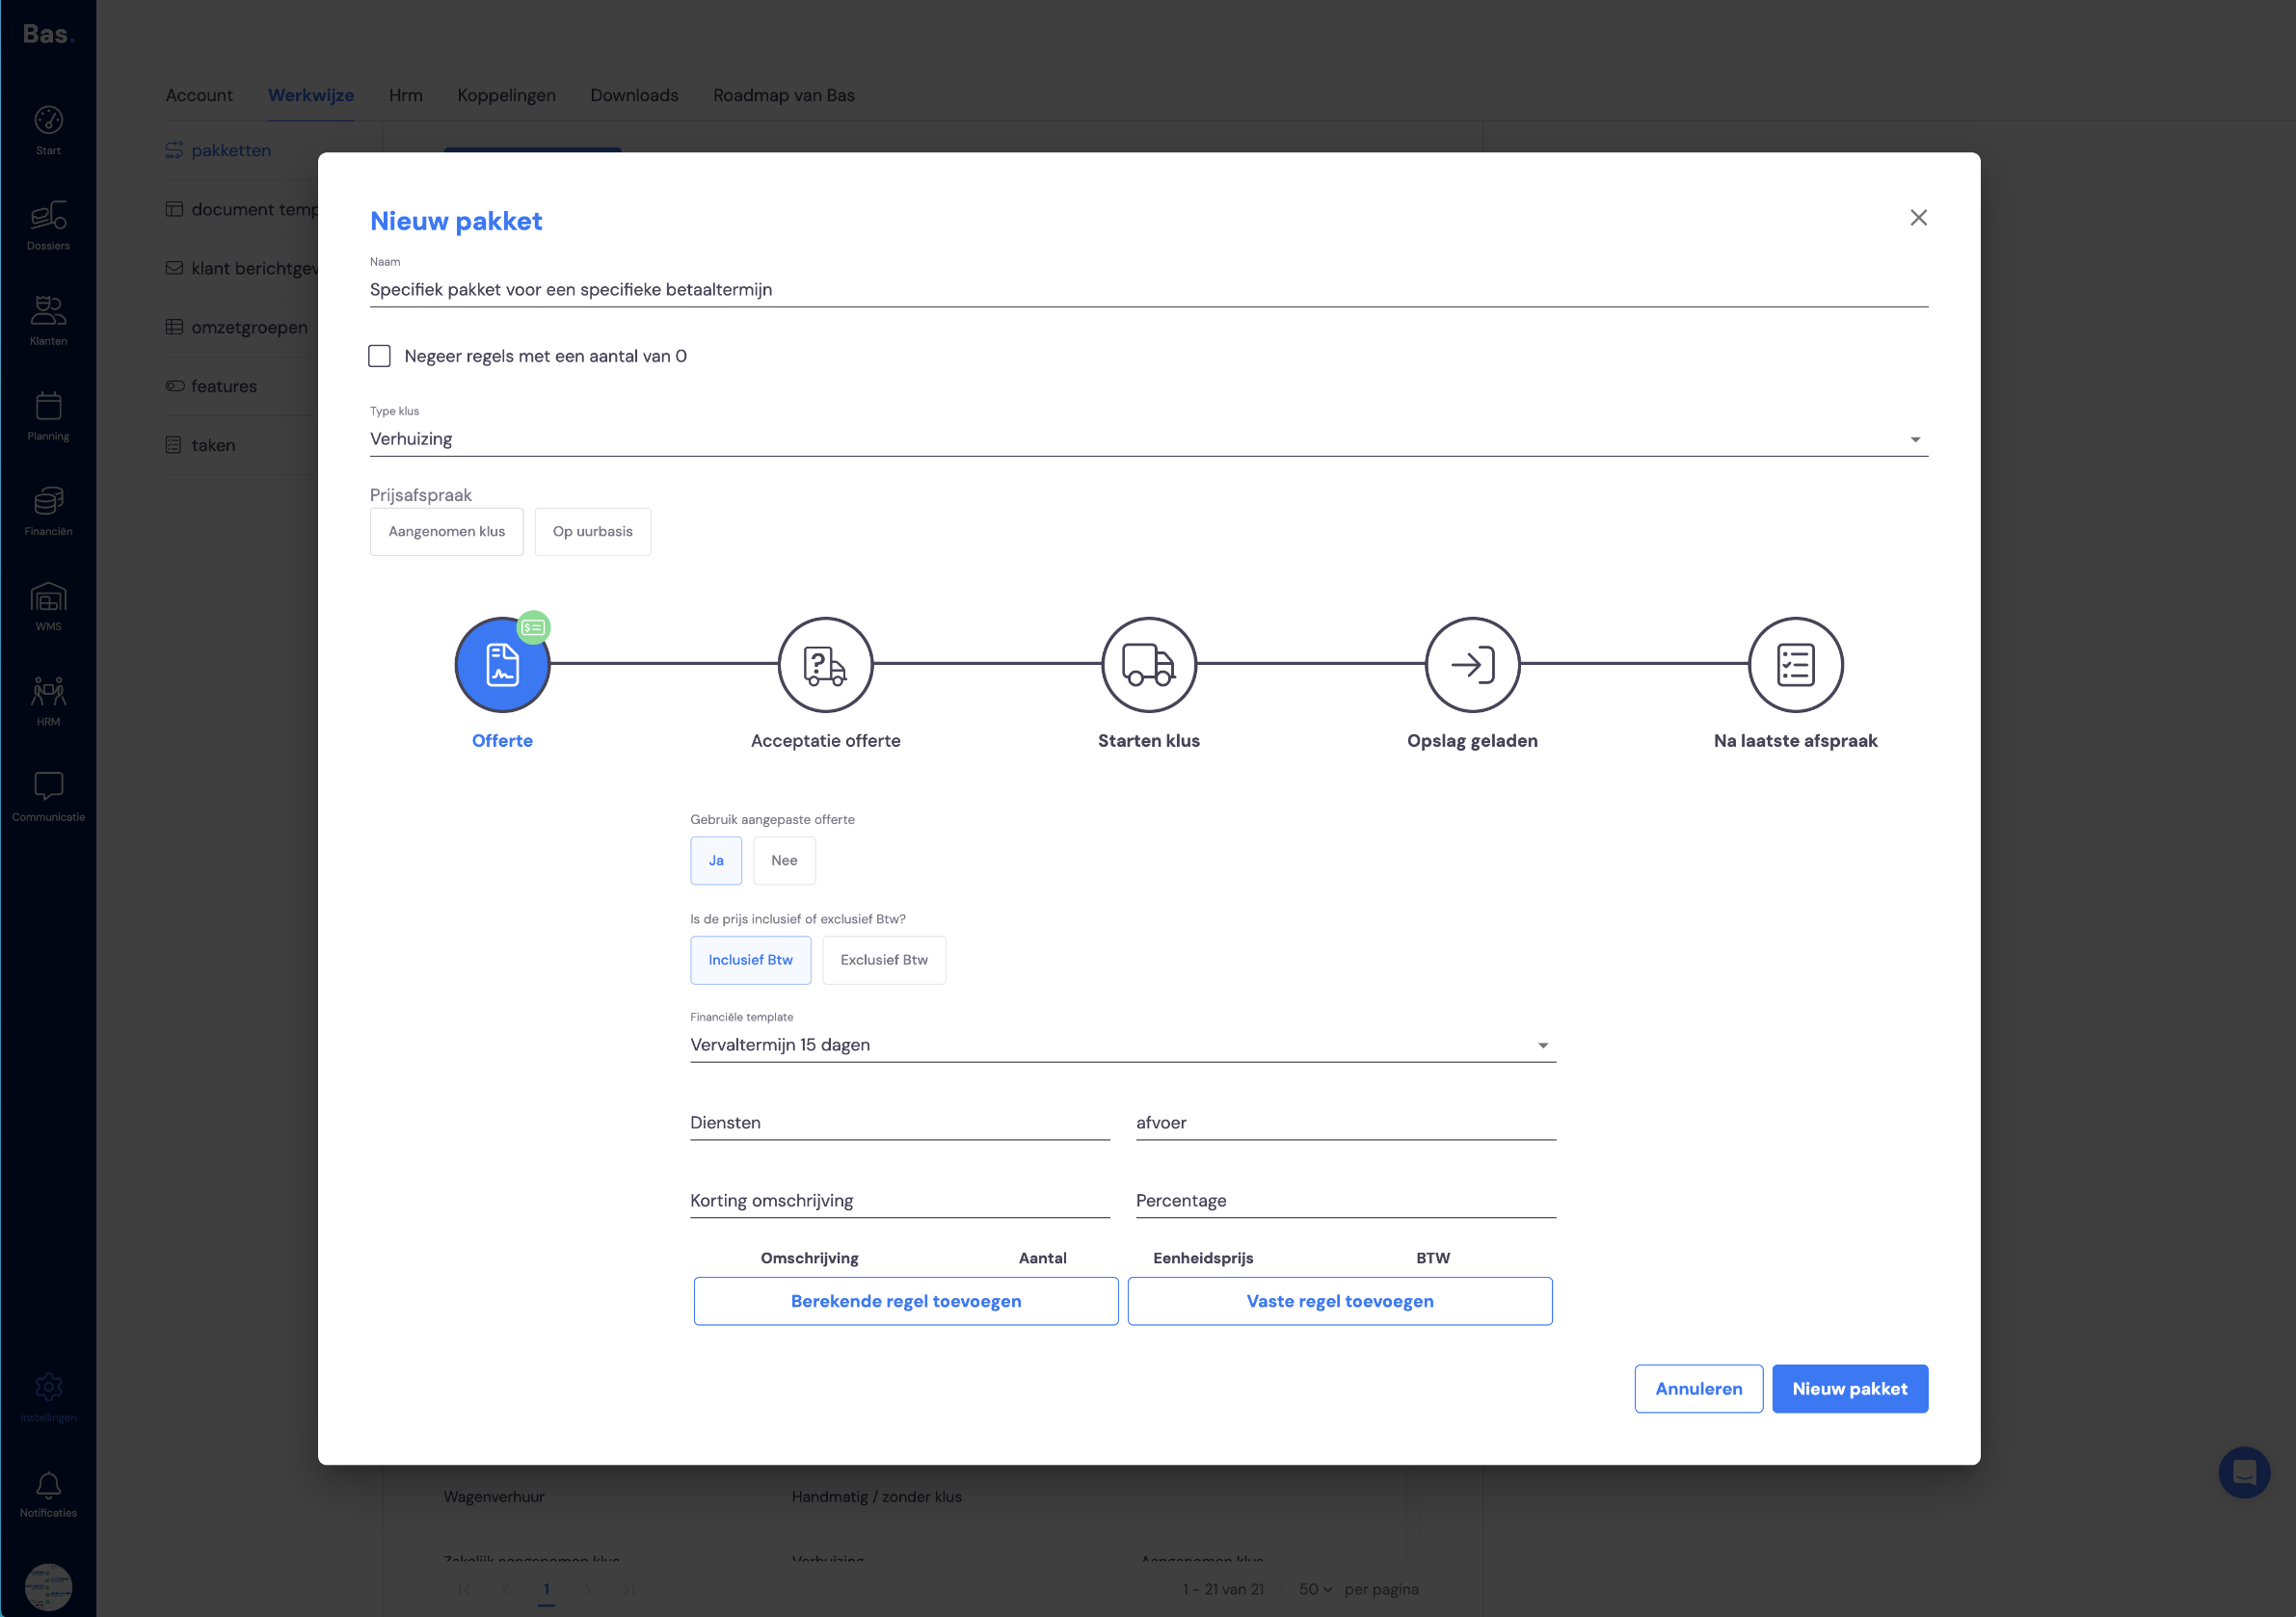Choose Nee for aangepaste offerte

(784, 860)
